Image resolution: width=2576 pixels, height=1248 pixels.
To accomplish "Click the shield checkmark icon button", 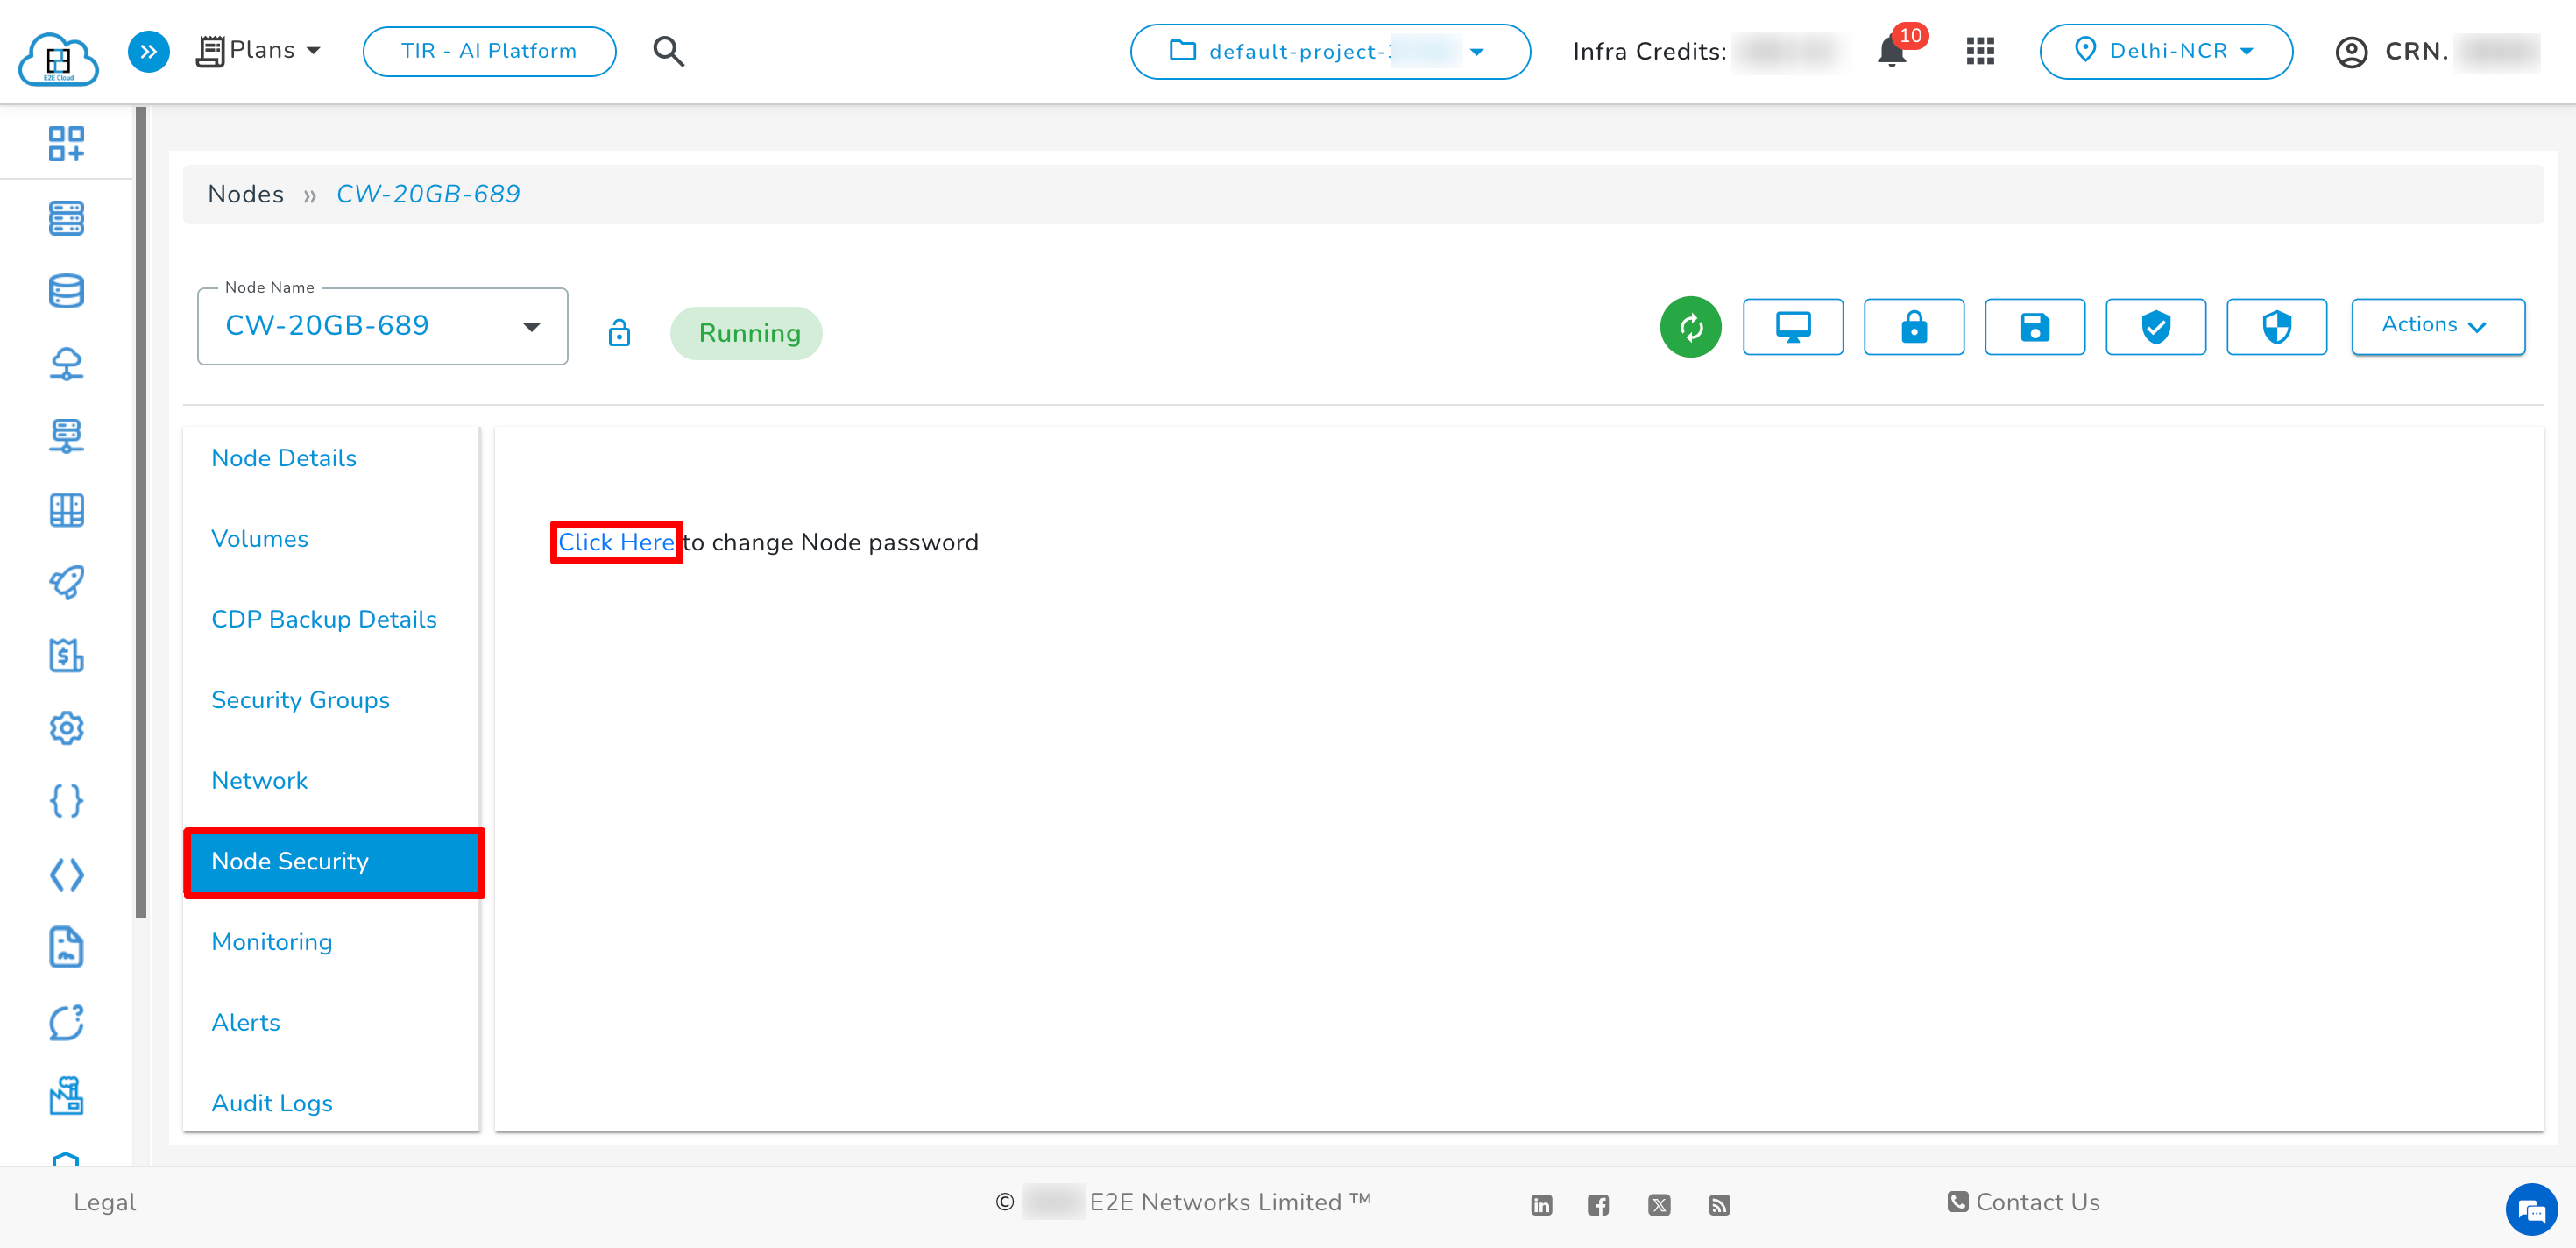I will (2155, 327).
